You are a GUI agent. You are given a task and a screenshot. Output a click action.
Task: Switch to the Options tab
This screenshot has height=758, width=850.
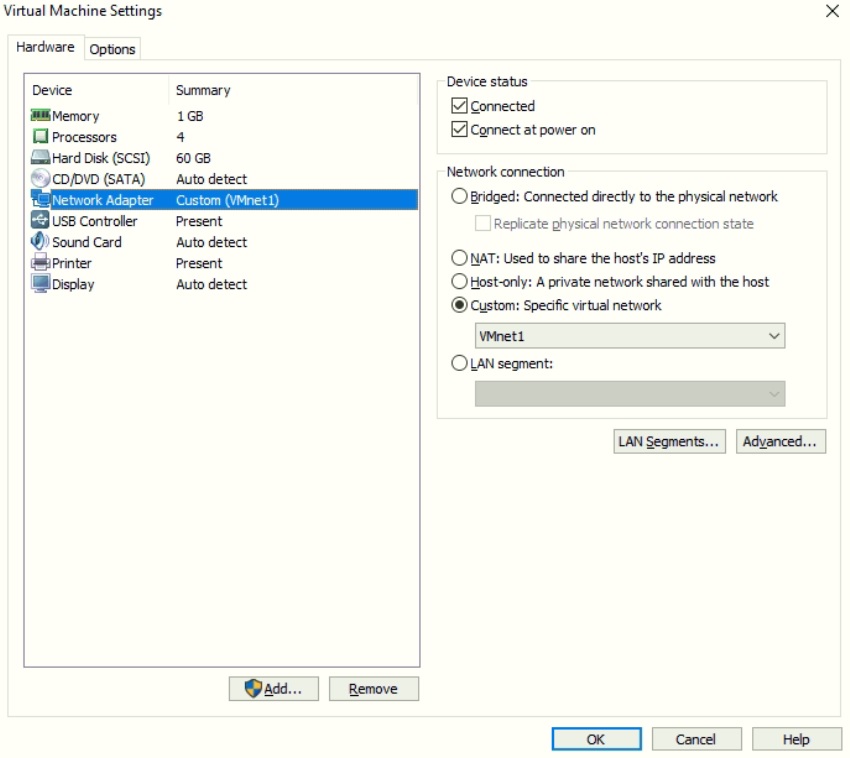pyautogui.click(x=111, y=47)
